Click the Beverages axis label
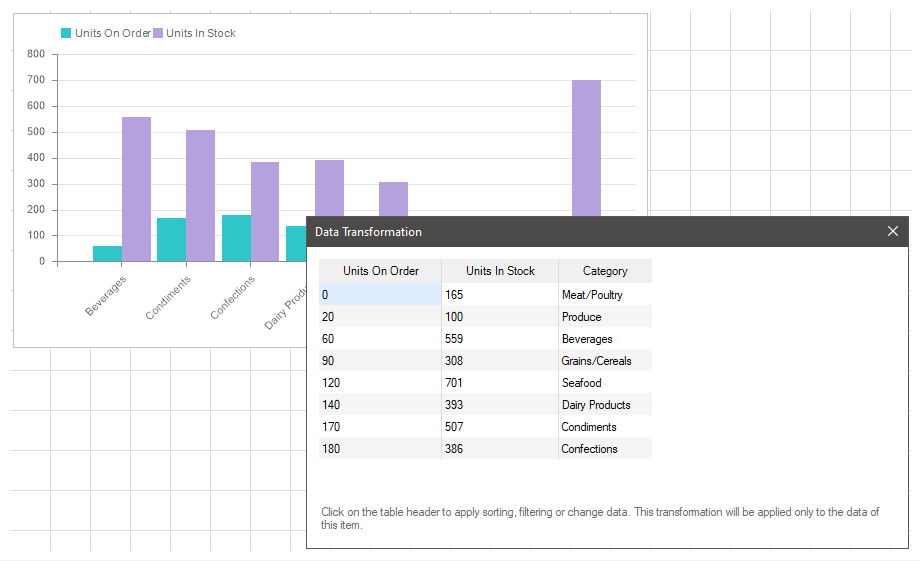 [x=106, y=295]
